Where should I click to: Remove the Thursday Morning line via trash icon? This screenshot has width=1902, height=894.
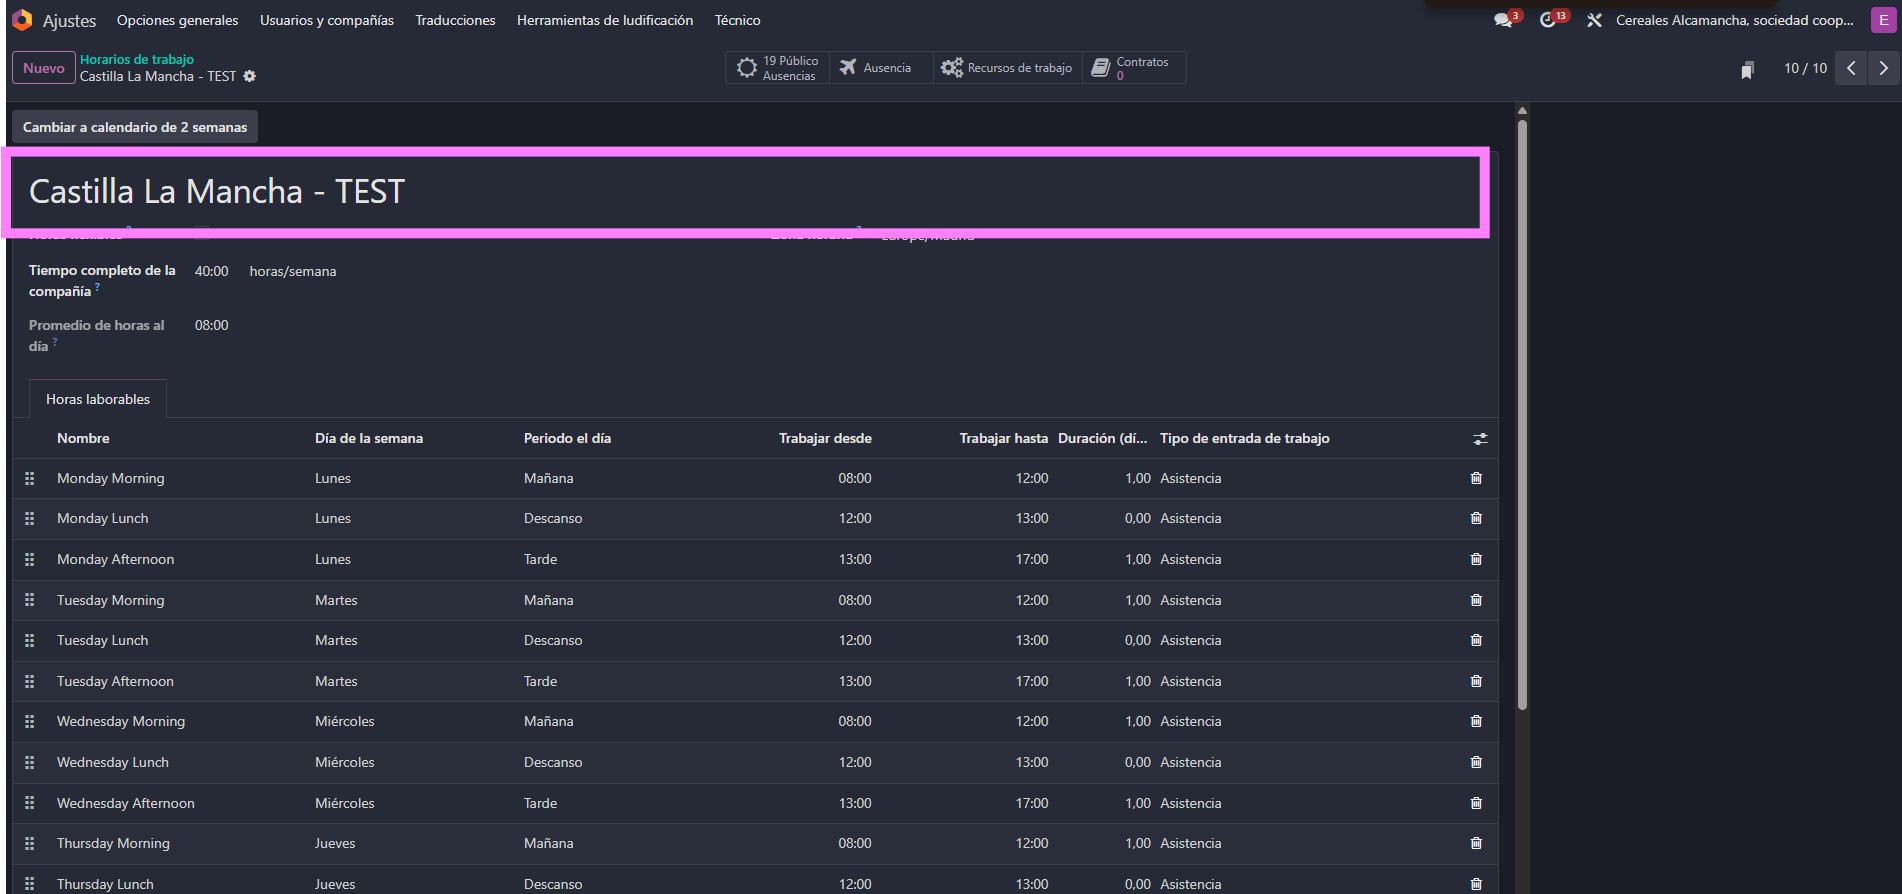pos(1476,843)
